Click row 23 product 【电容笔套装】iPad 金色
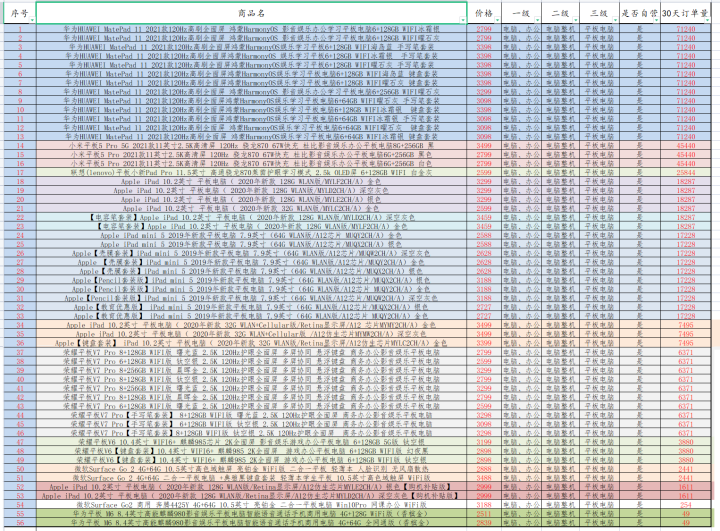 tap(252, 226)
